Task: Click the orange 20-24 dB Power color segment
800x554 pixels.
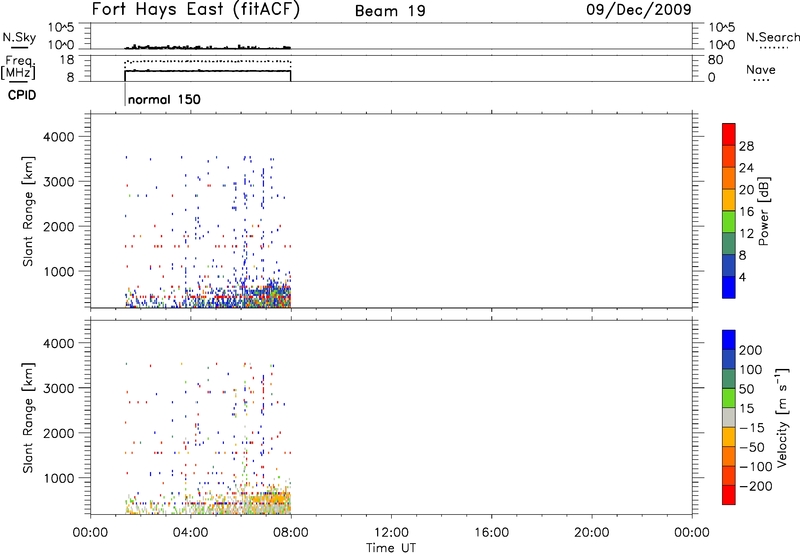Action: (729, 179)
